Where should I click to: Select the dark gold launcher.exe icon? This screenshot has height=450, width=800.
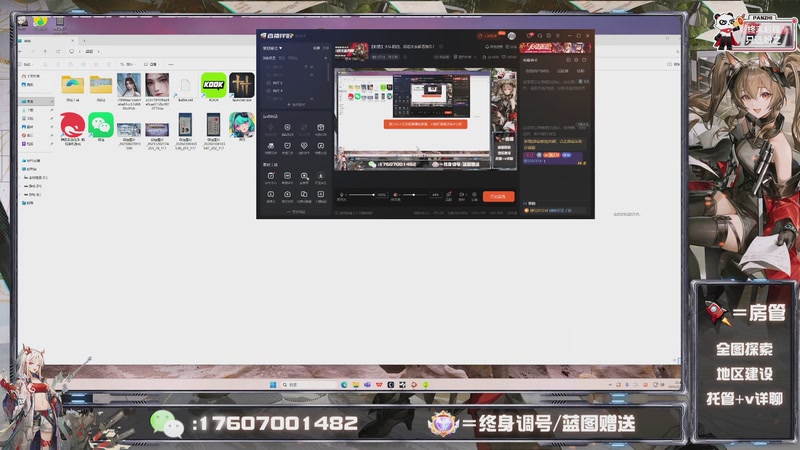241,85
